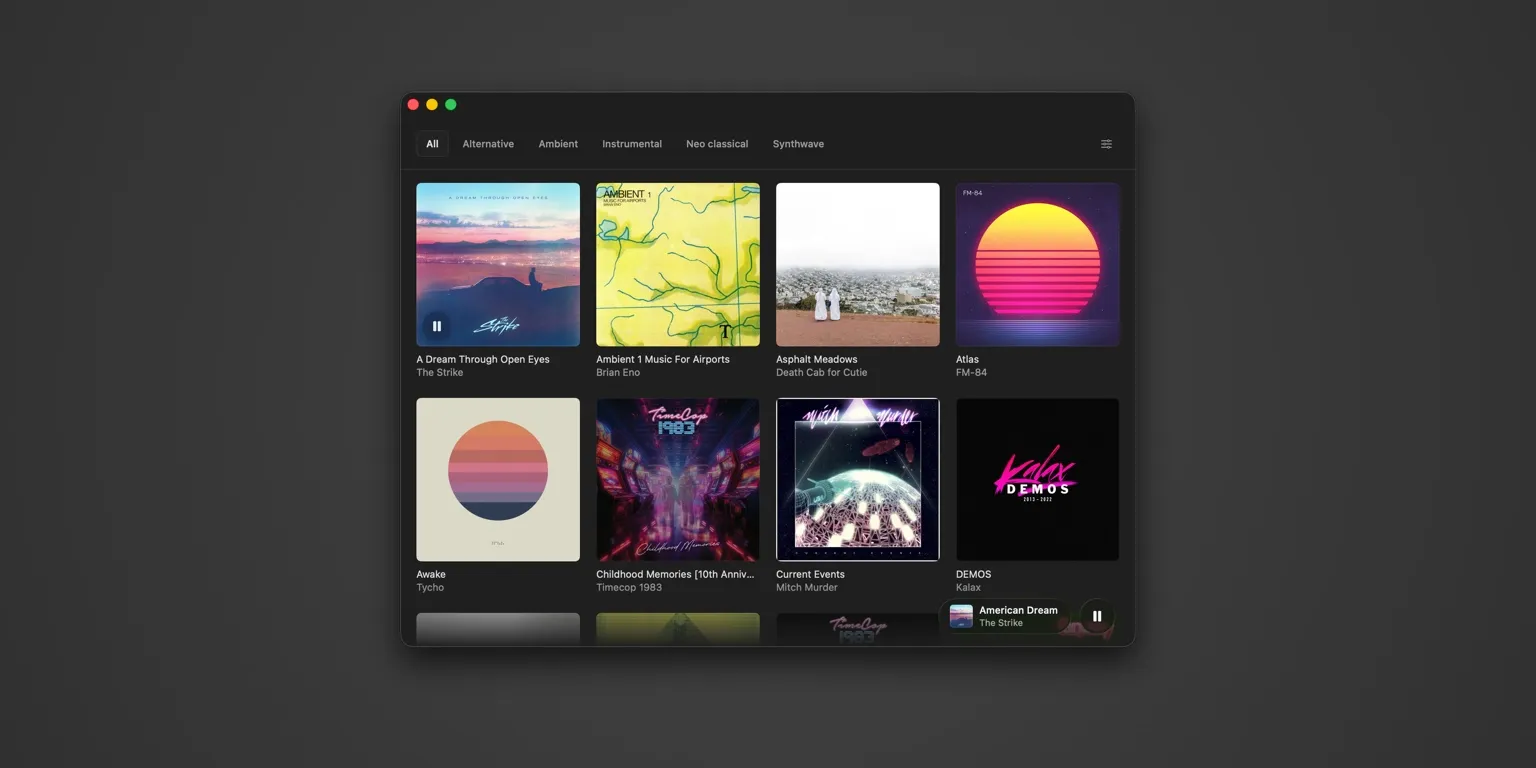Click the Asphalt Meadows title text

click(x=817, y=359)
